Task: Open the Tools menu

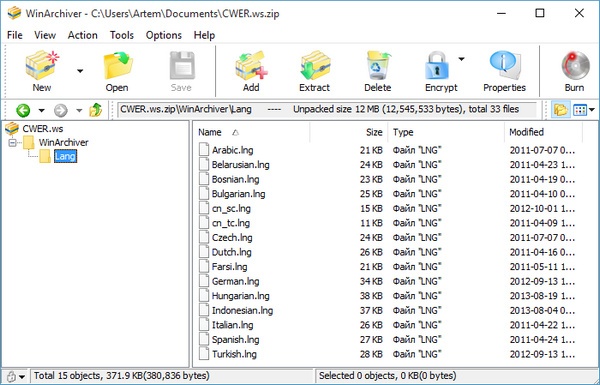Action: click(x=122, y=35)
